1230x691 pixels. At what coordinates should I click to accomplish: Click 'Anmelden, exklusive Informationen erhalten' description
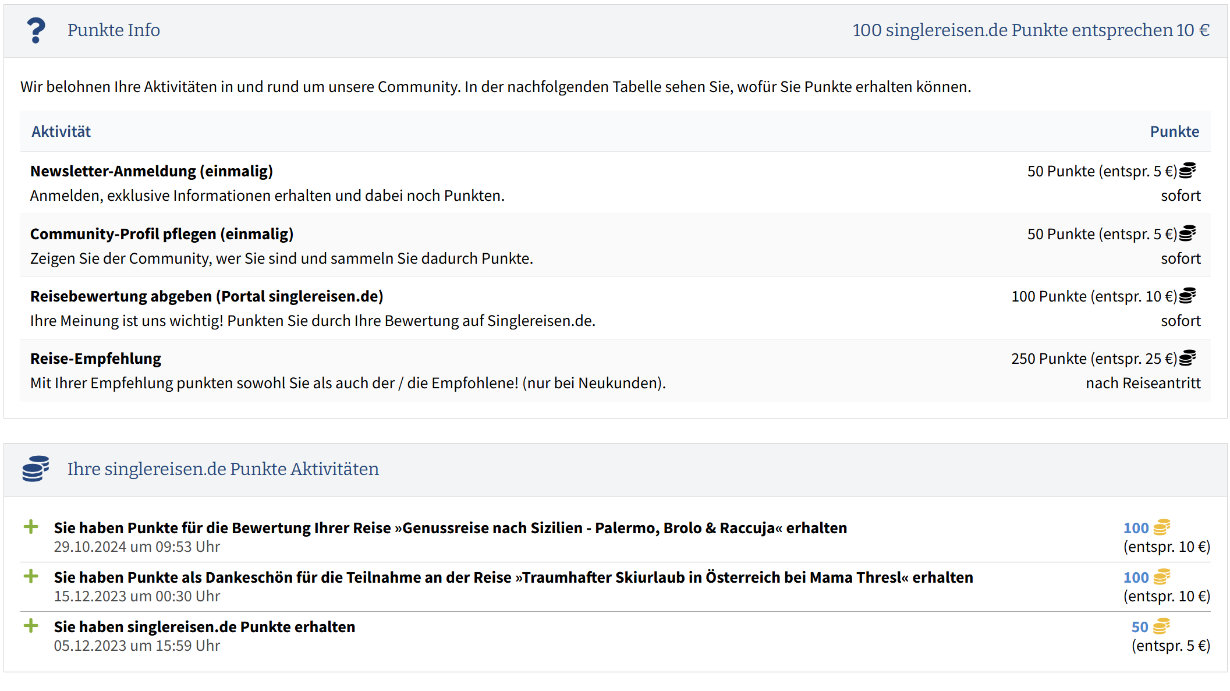(267, 196)
